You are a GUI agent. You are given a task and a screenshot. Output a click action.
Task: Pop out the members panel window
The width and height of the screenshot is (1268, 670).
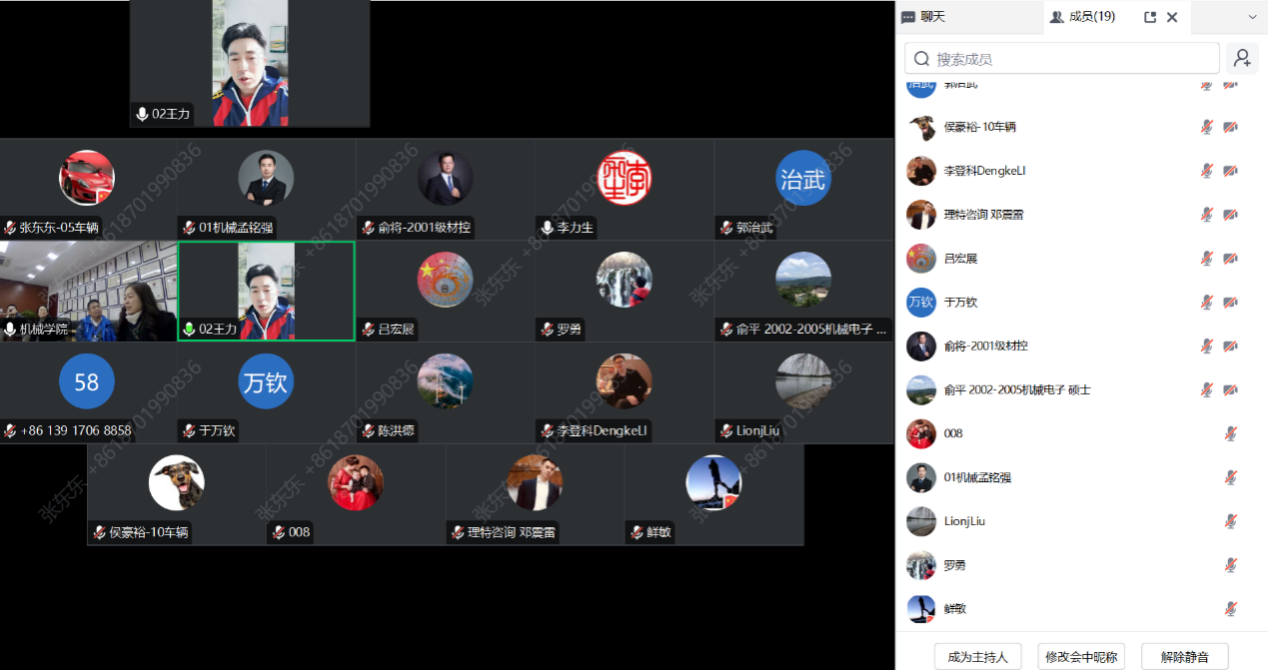coord(1150,17)
